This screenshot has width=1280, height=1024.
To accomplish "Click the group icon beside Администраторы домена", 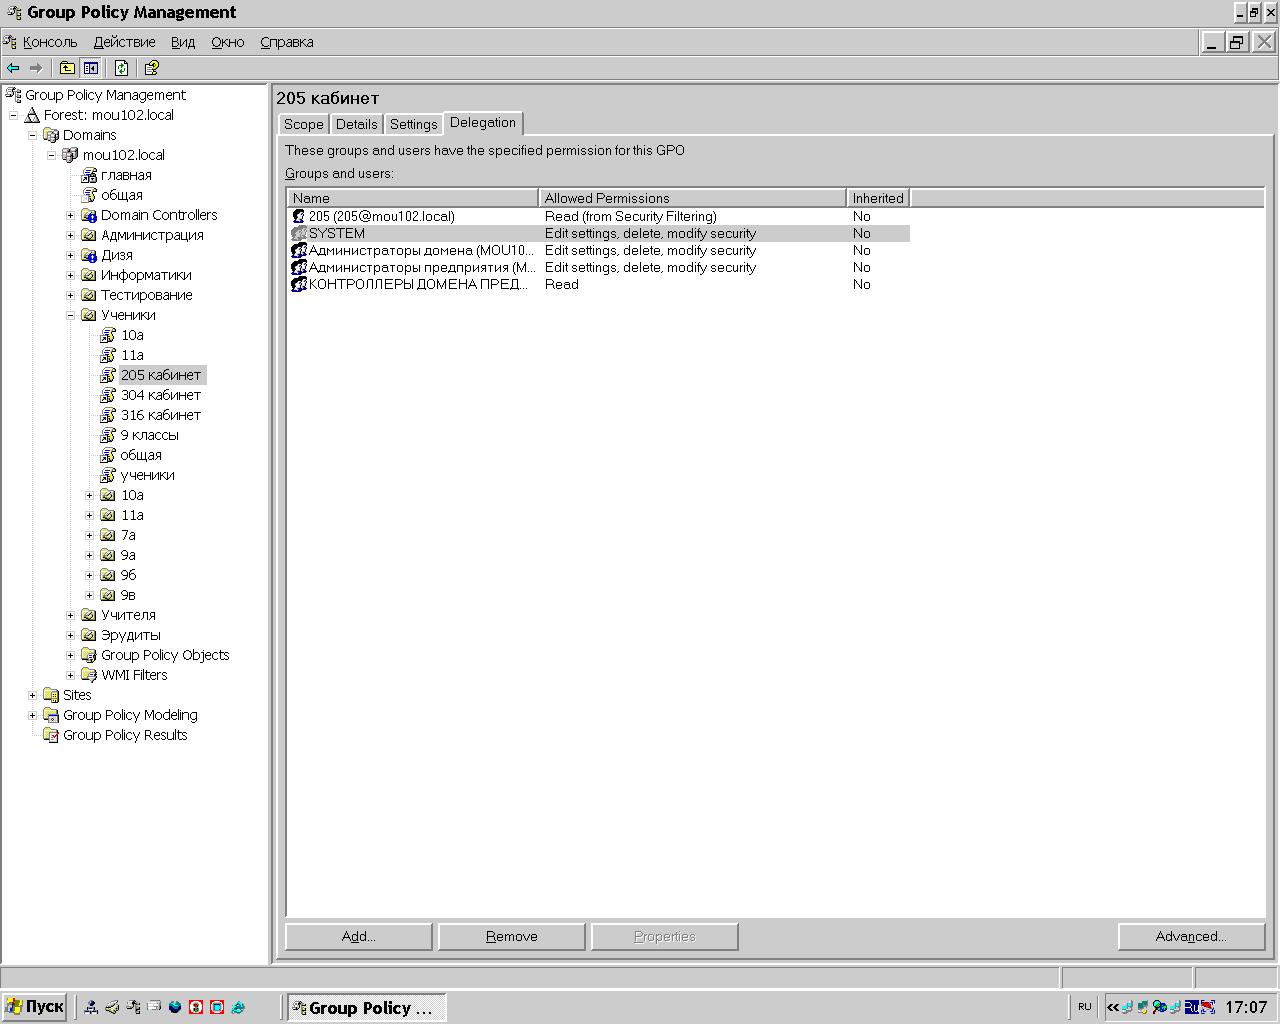I will coord(298,250).
